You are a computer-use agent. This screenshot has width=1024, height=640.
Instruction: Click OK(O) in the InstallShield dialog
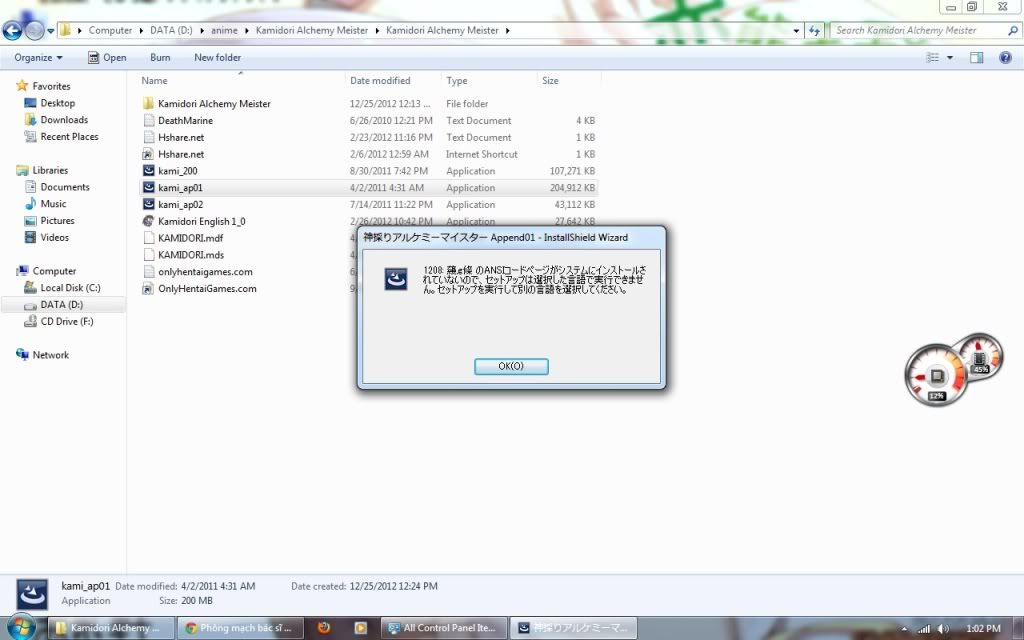tap(511, 366)
